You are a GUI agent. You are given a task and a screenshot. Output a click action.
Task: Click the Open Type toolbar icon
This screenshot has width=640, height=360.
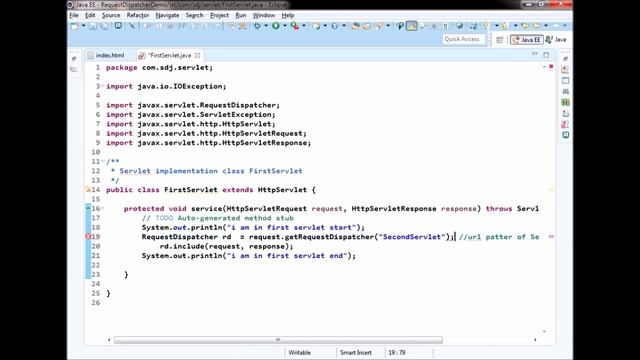click(355, 26)
